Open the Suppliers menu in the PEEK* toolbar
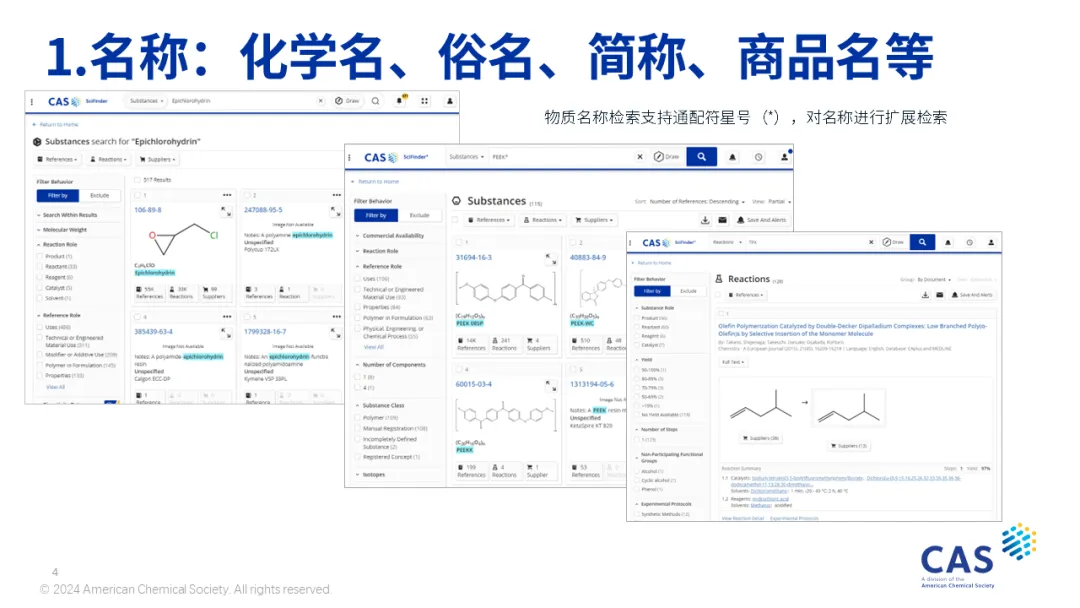 [594, 220]
